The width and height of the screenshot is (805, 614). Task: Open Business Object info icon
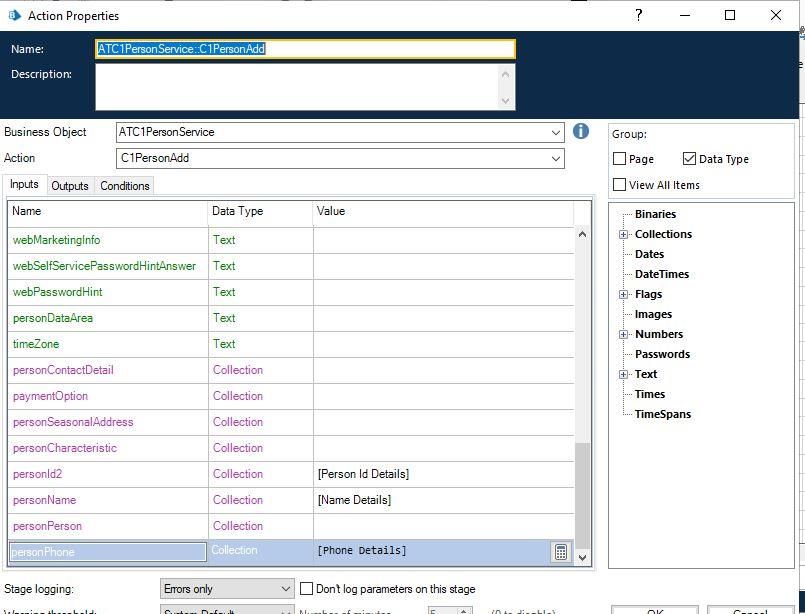point(581,131)
